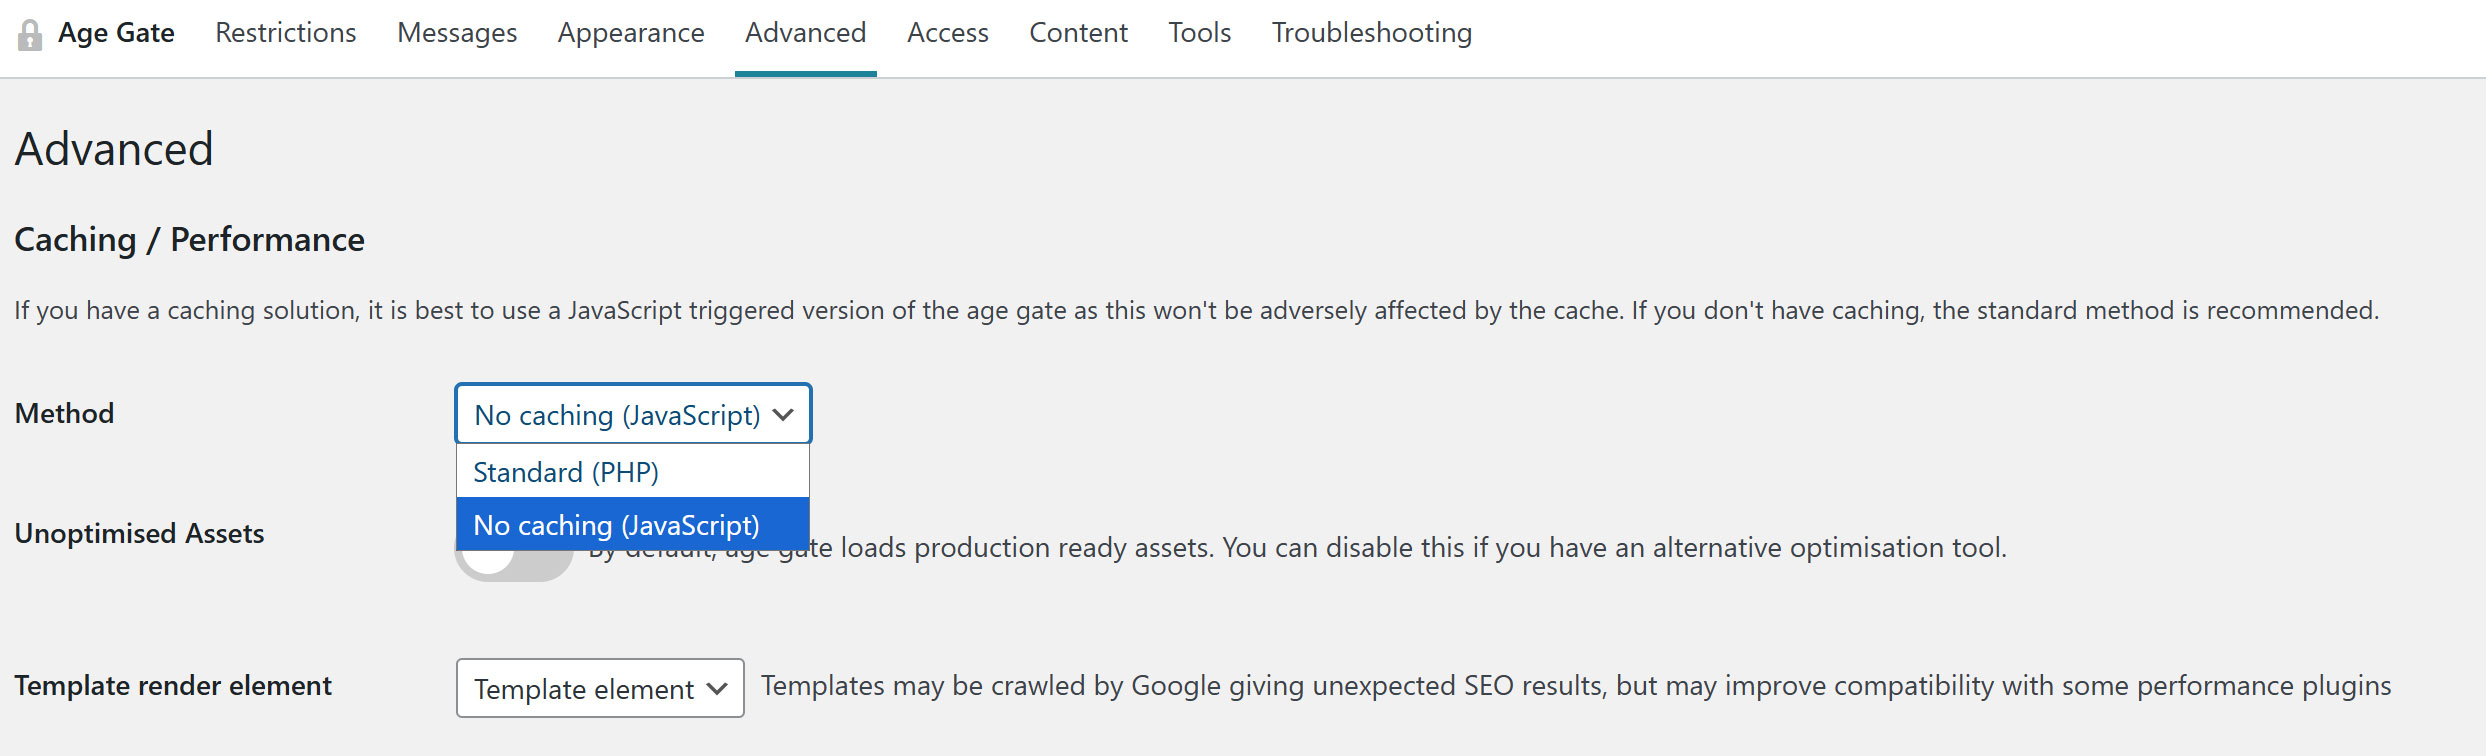Click the Age Gate lock icon
Viewport: 2486px width, 756px height.
point(30,35)
